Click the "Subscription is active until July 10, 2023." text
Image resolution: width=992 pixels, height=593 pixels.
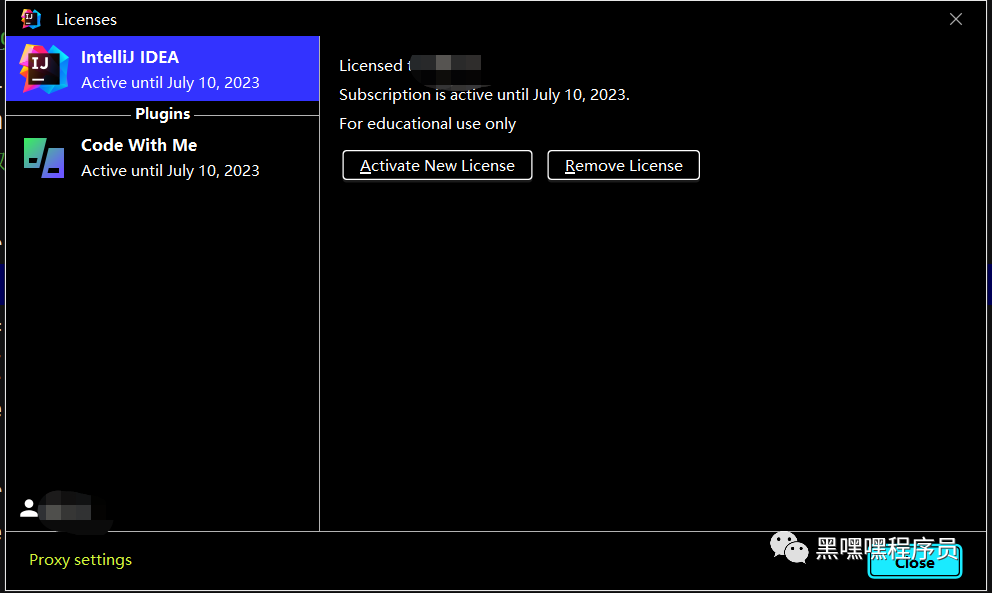484,94
